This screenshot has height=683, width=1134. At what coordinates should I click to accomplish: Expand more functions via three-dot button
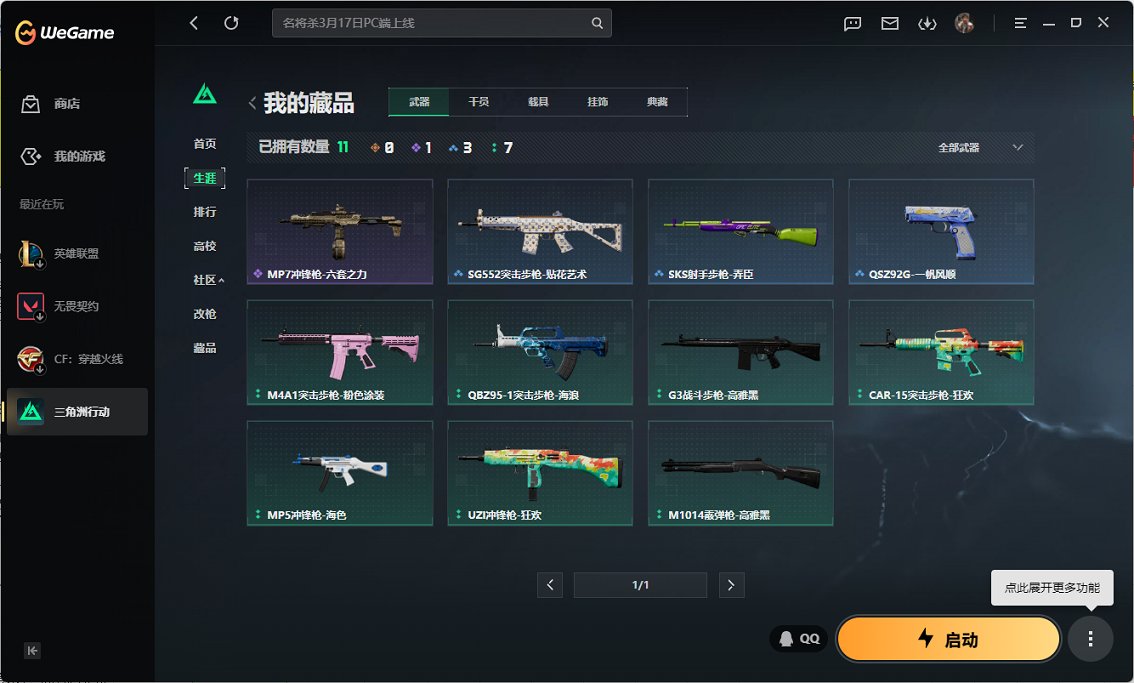tap(1090, 638)
